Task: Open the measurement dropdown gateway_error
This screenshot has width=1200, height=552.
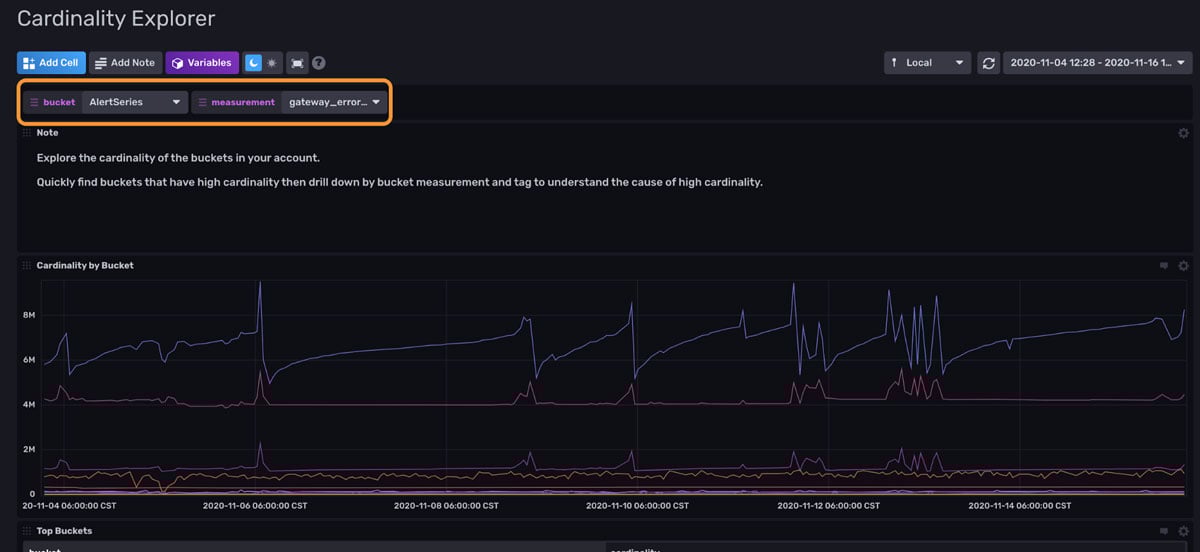Action: pyautogui.click(x=334, y=102)
